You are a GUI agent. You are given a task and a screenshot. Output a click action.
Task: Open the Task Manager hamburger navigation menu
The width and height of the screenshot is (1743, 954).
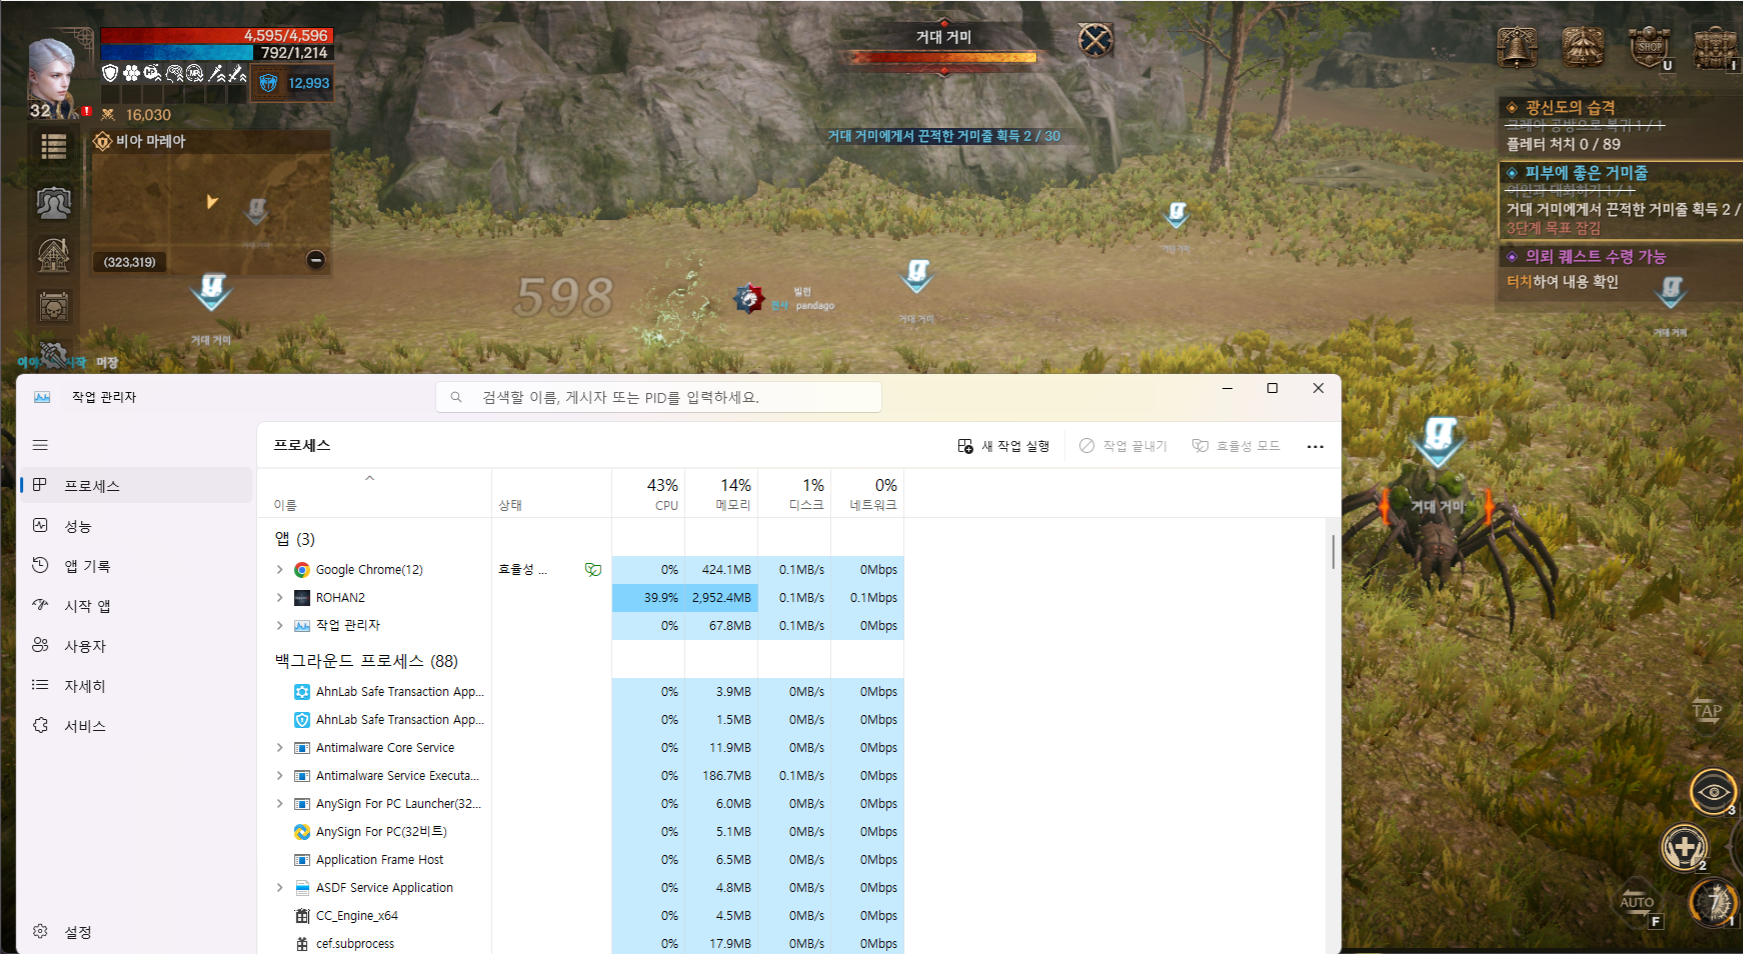(x=40, y=445)
